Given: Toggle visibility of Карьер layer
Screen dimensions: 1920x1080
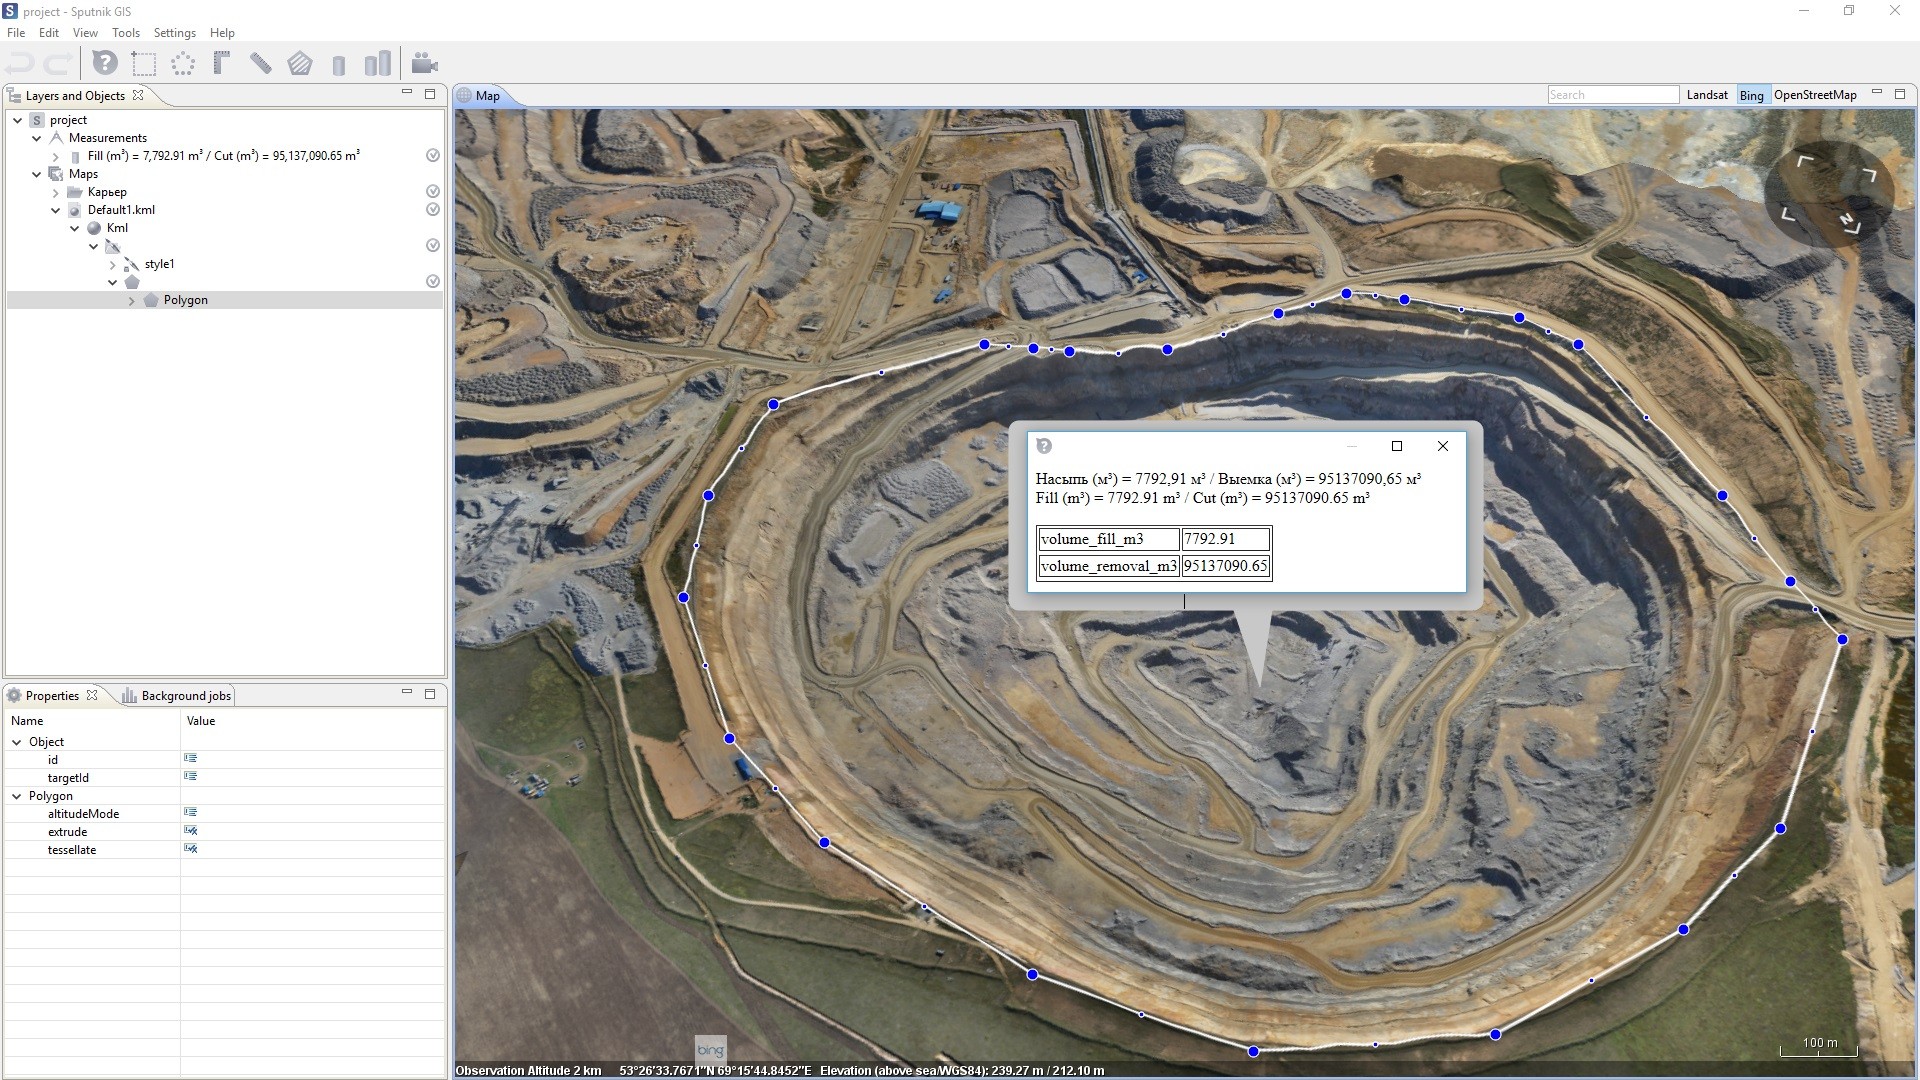Looking at the screenshot, I should pyautogui.click(x=433, y=191).
